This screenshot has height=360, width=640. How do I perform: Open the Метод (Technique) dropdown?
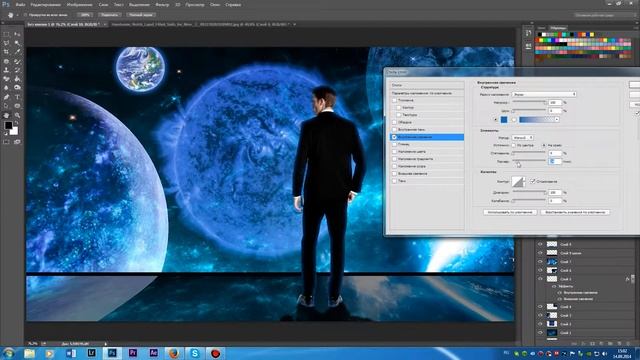[522, 138]
